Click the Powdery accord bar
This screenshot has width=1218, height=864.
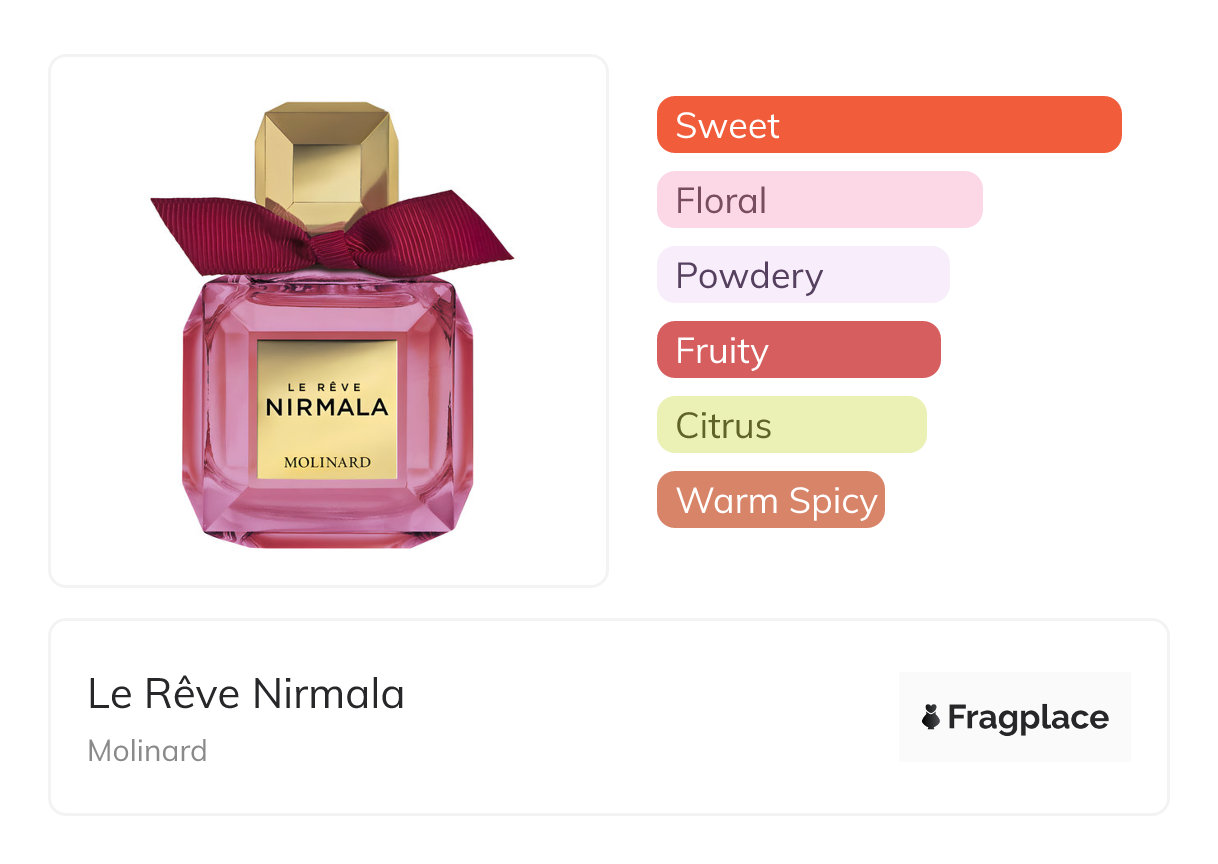pyautogui.click(x=802, y=275)
